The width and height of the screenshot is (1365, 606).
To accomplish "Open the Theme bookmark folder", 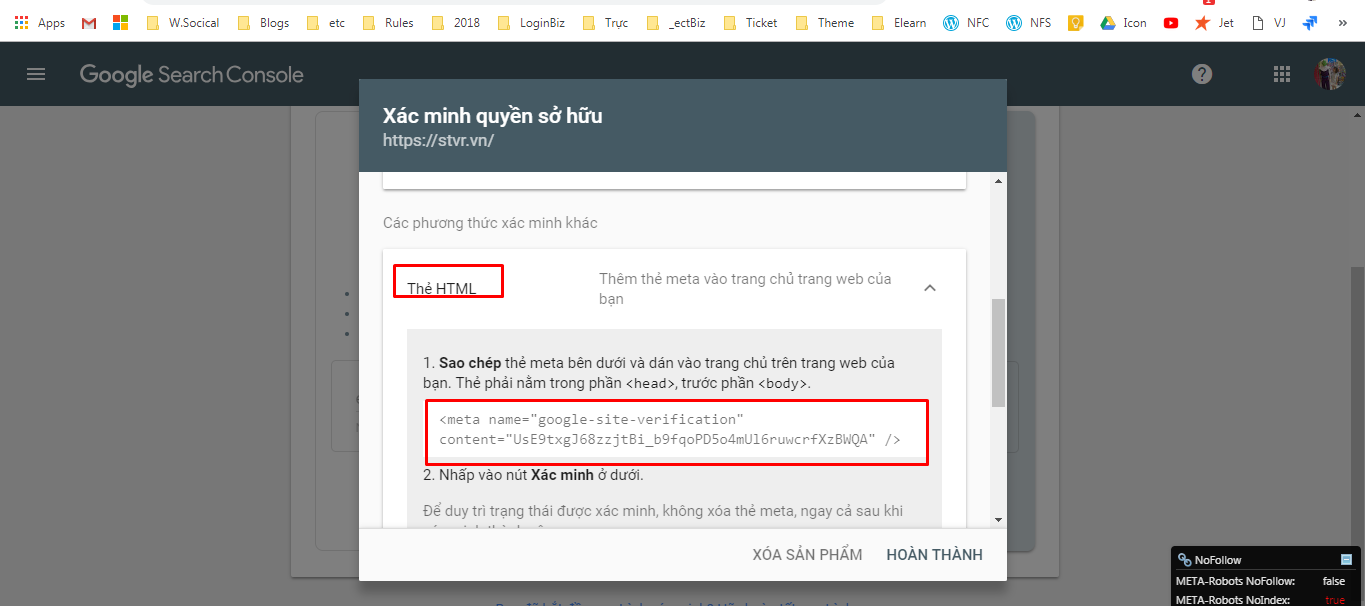I will (x=825, y=22).
